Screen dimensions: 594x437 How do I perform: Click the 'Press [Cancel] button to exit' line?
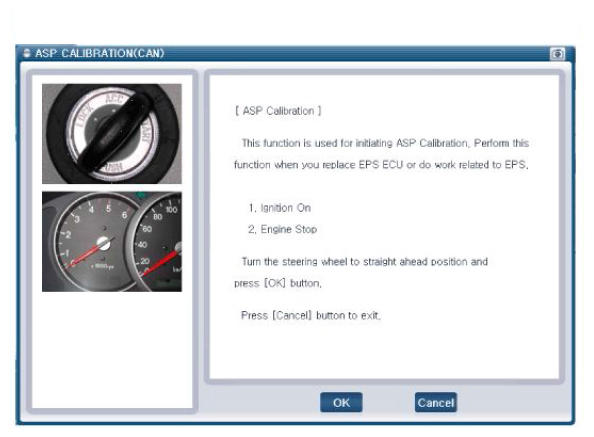[311, 315]
